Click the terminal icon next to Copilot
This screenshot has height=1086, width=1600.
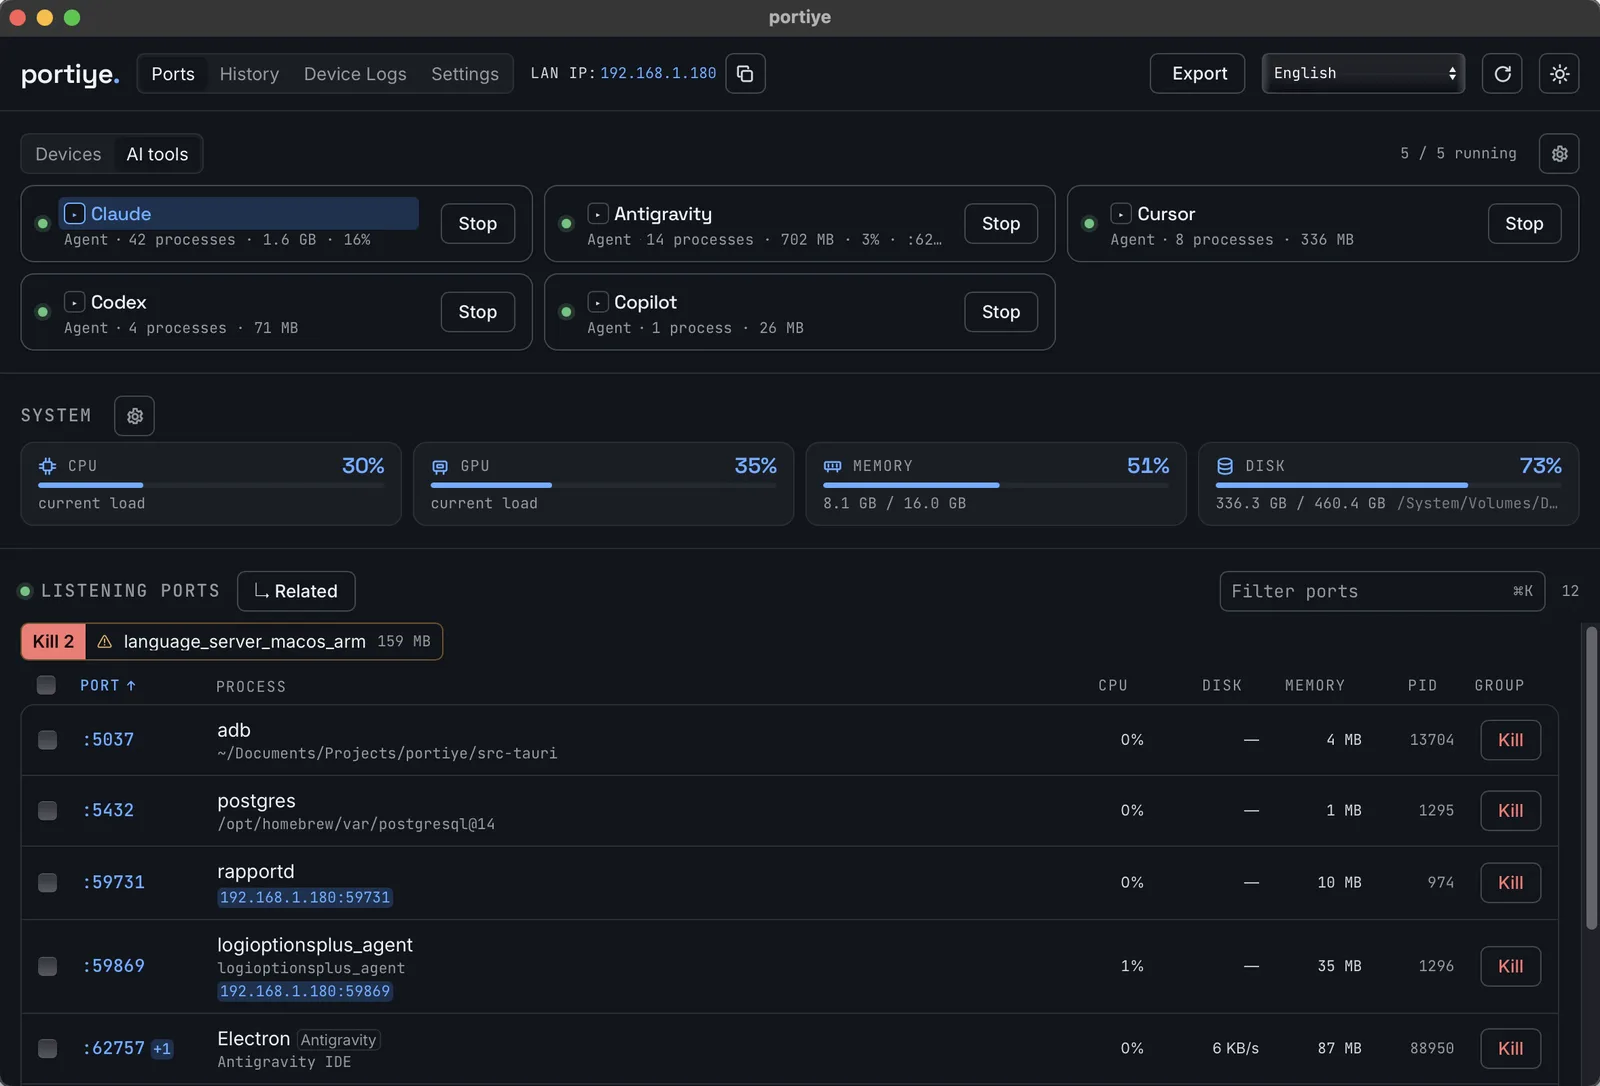pos(598,302)
